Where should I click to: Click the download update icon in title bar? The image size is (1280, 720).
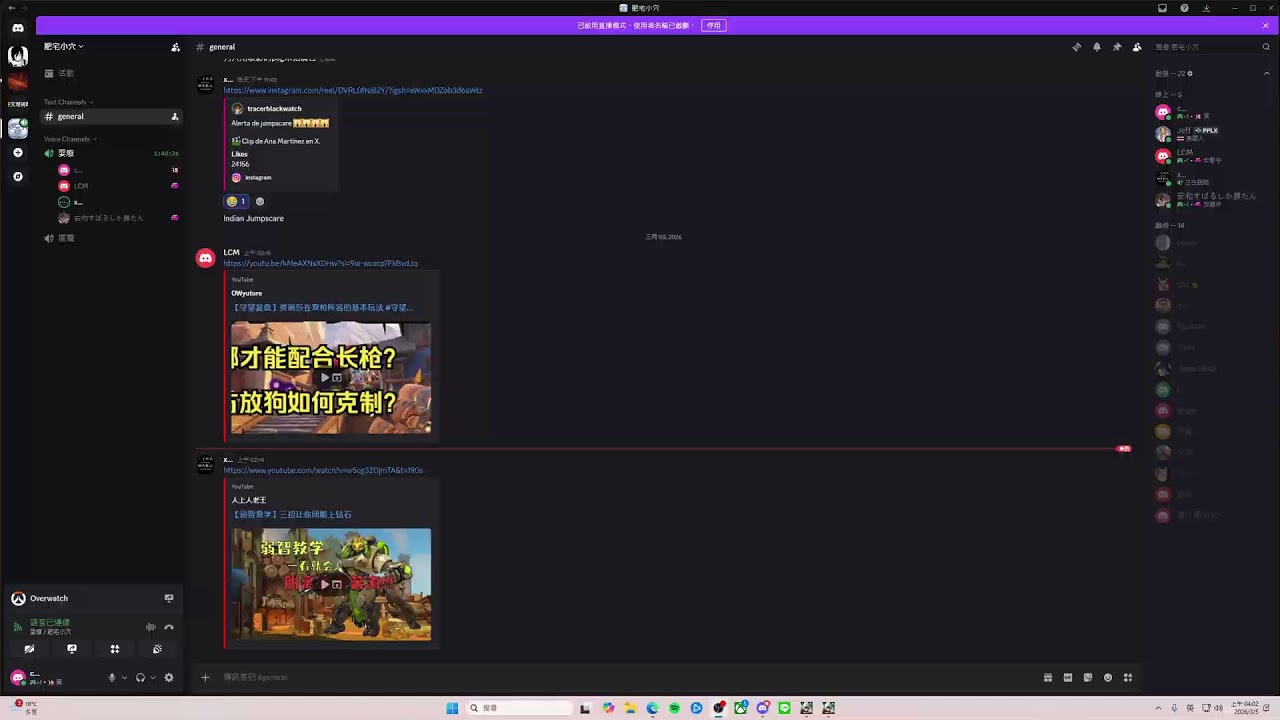(x=1207, y=8)
